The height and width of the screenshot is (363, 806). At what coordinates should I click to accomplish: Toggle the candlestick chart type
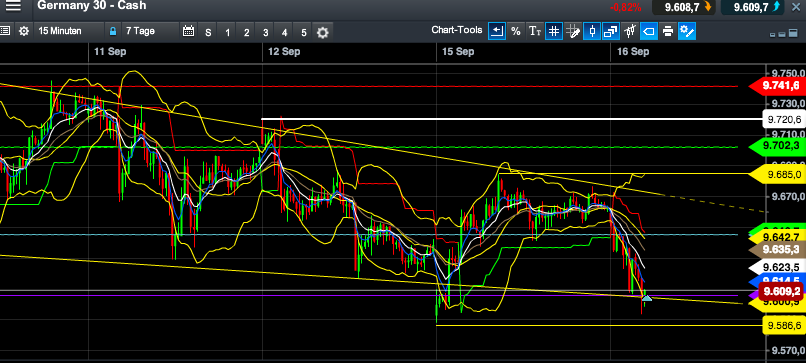(592, 31)
